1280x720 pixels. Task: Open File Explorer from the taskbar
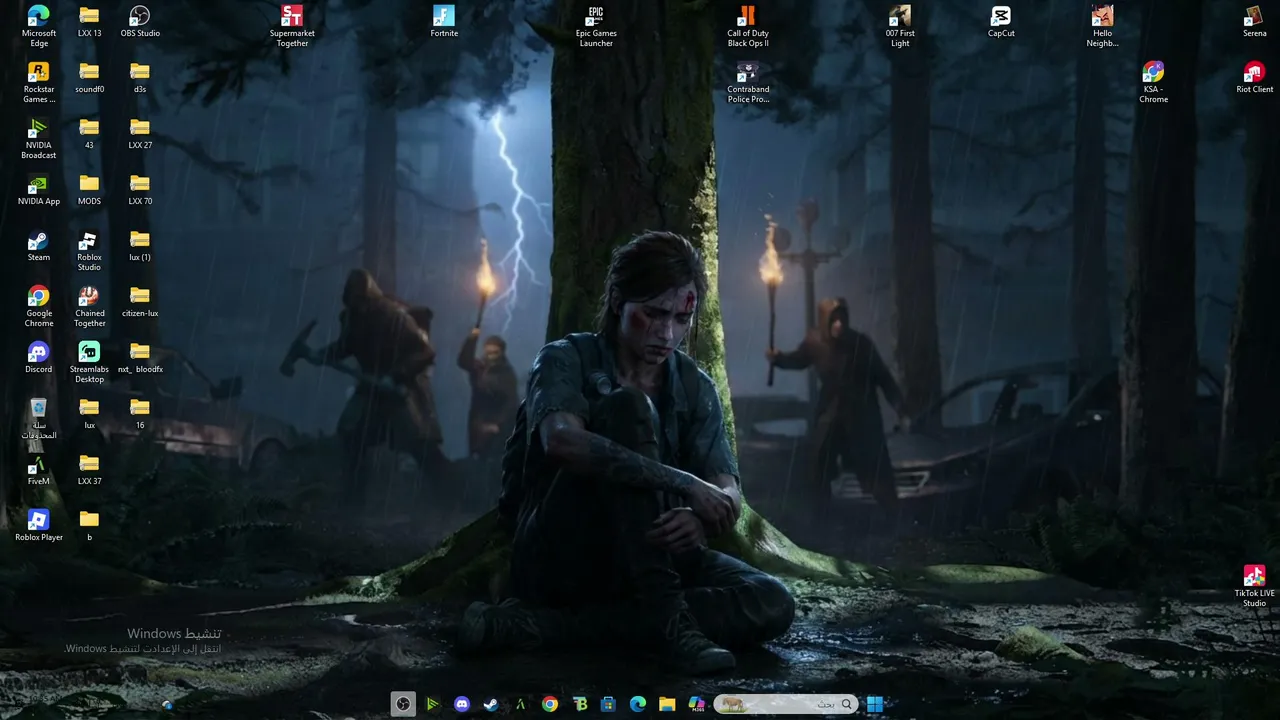click(x=667, y=704)
